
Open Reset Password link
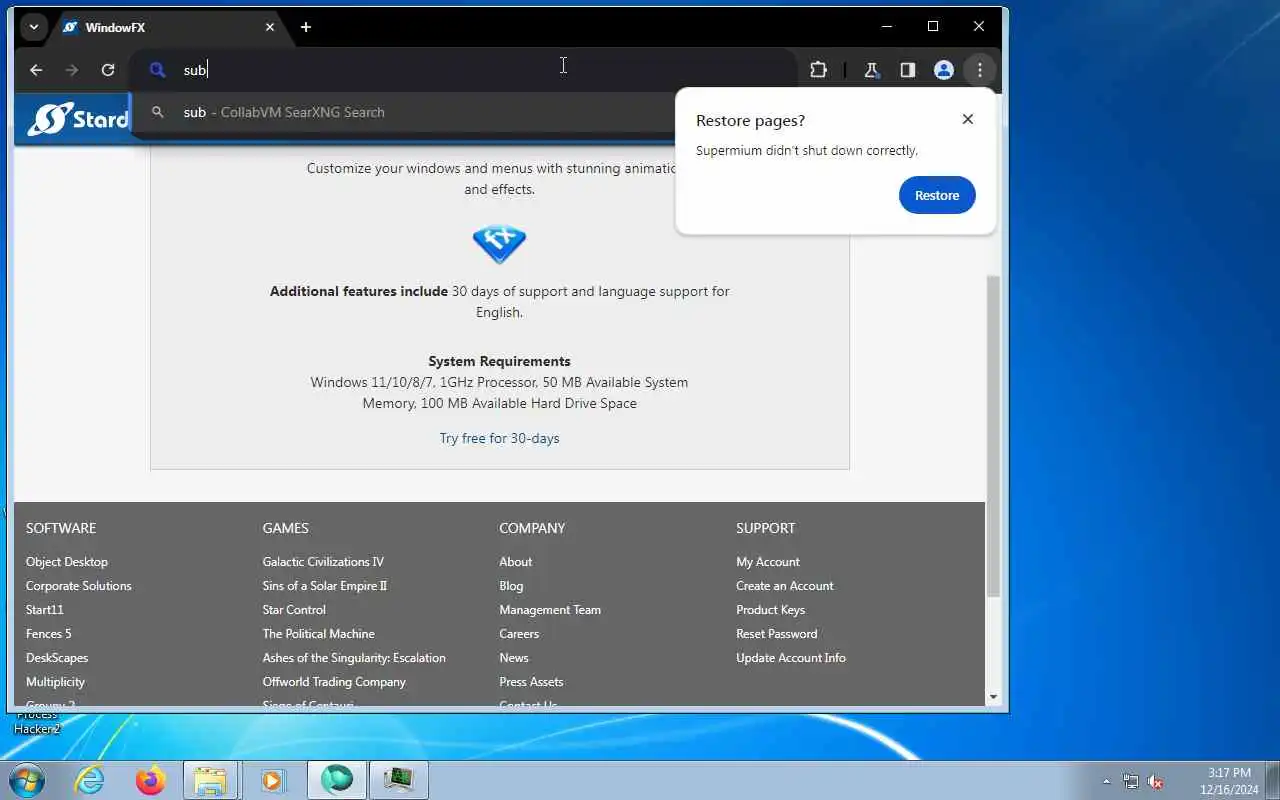[777, 634]
